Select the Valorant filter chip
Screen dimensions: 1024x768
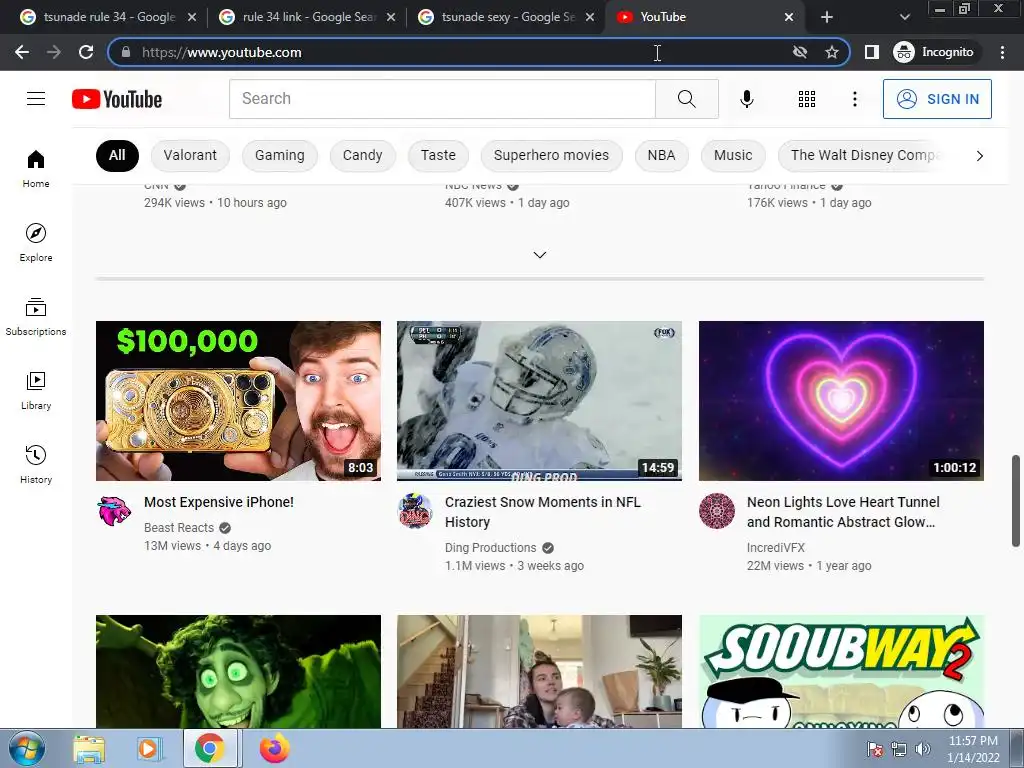(190, 155)
